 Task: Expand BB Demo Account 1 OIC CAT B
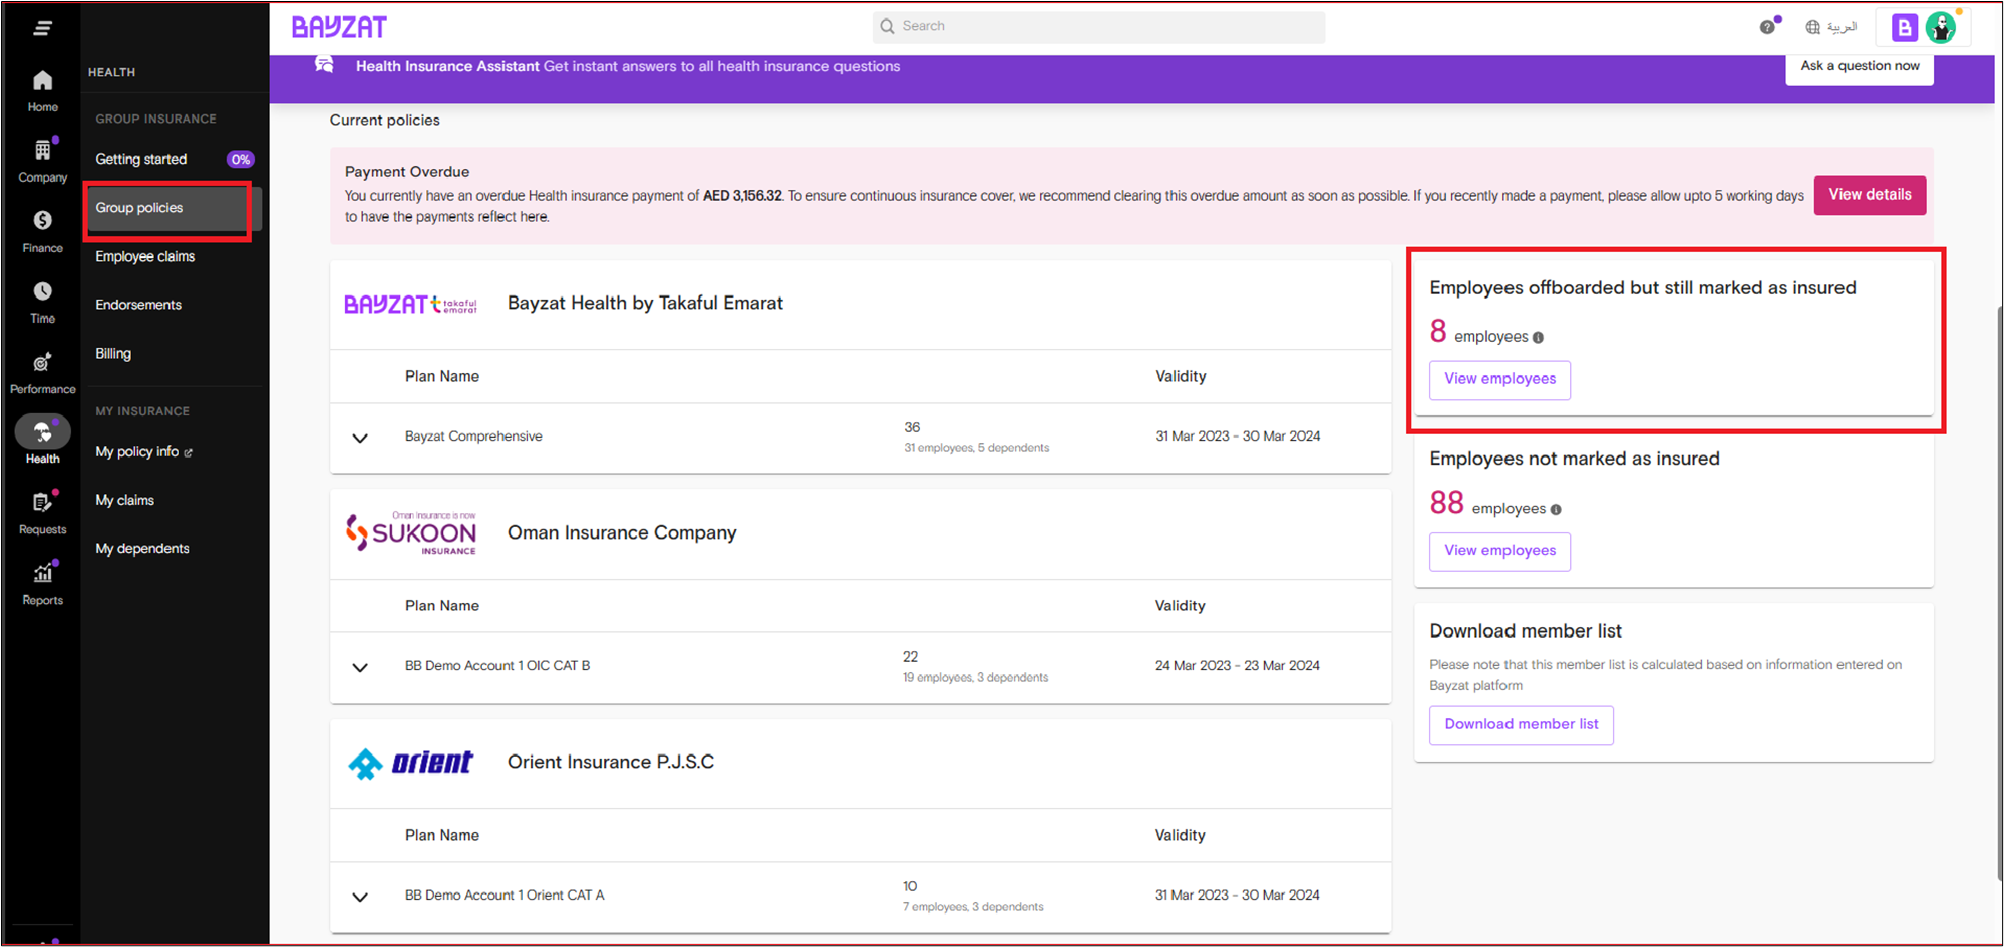(x=360, y=667)
